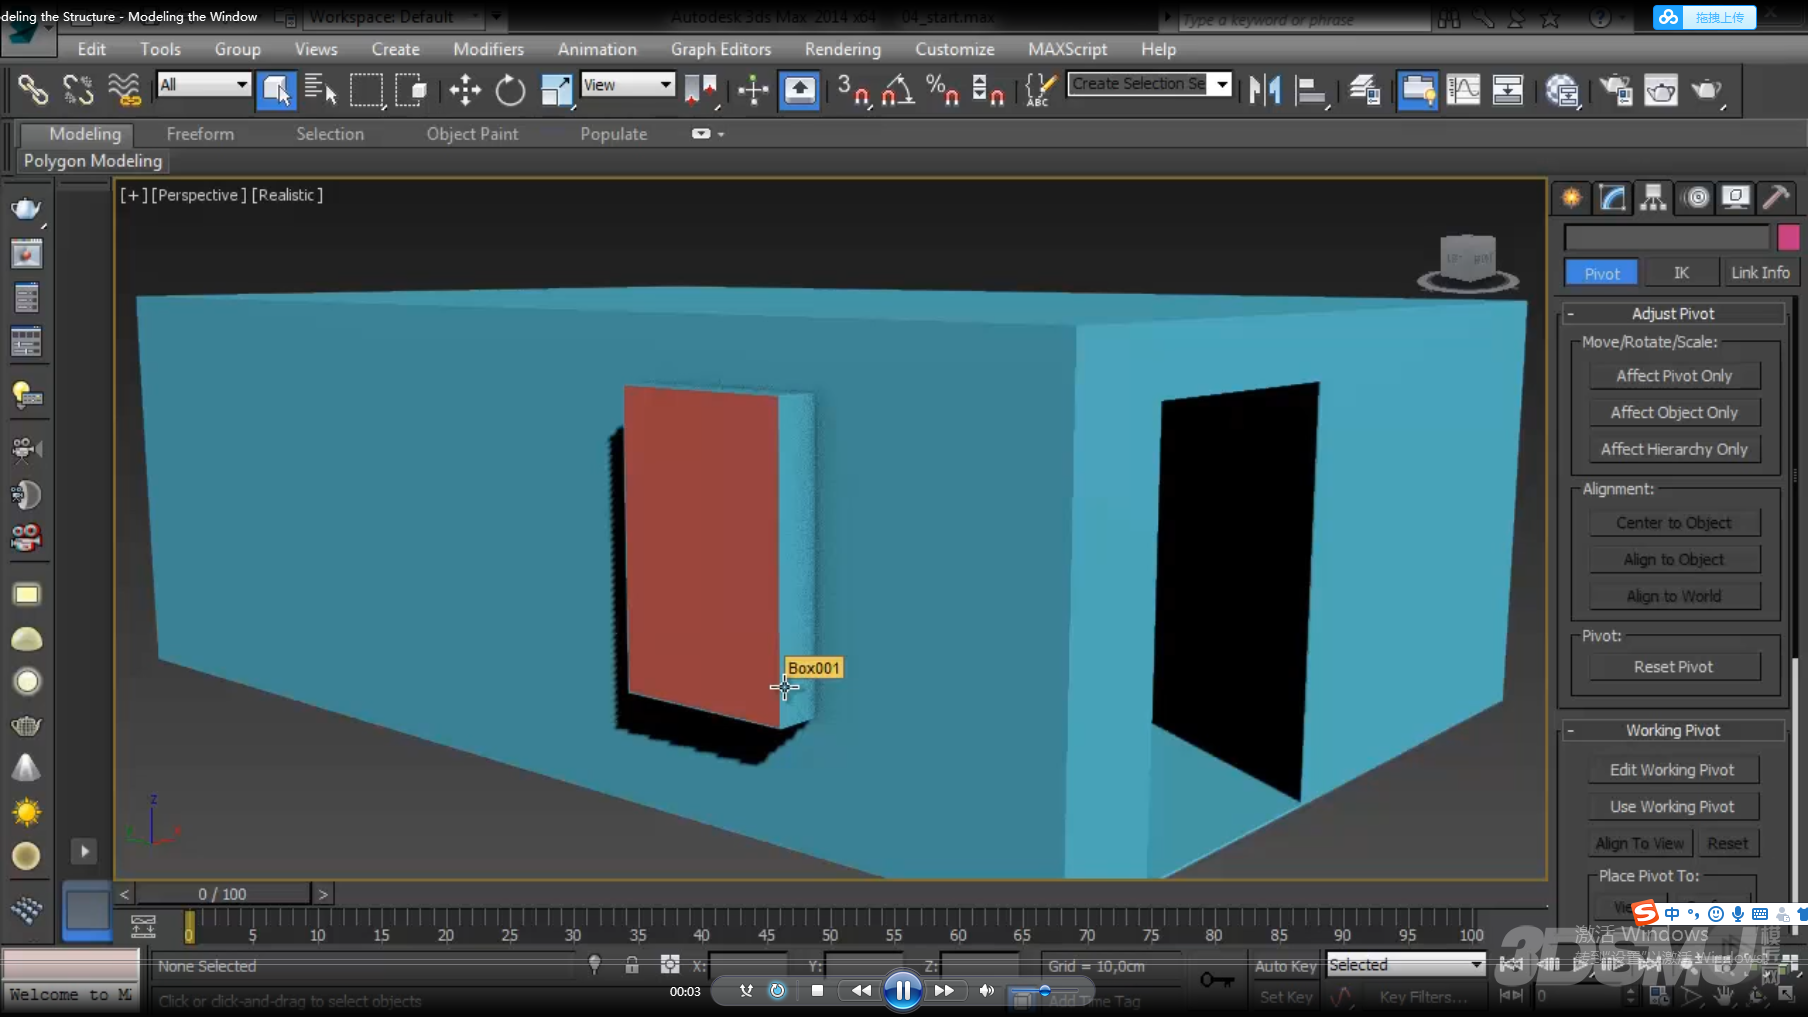Open the Selected key filter dropdown

tap(1405, 965)
